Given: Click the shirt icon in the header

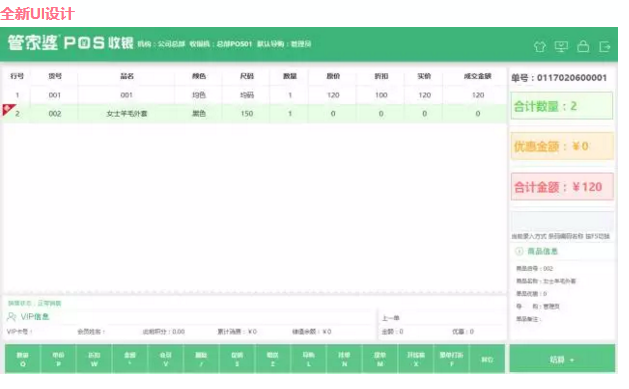Looking at the screenshot, I should coord(540,47).
